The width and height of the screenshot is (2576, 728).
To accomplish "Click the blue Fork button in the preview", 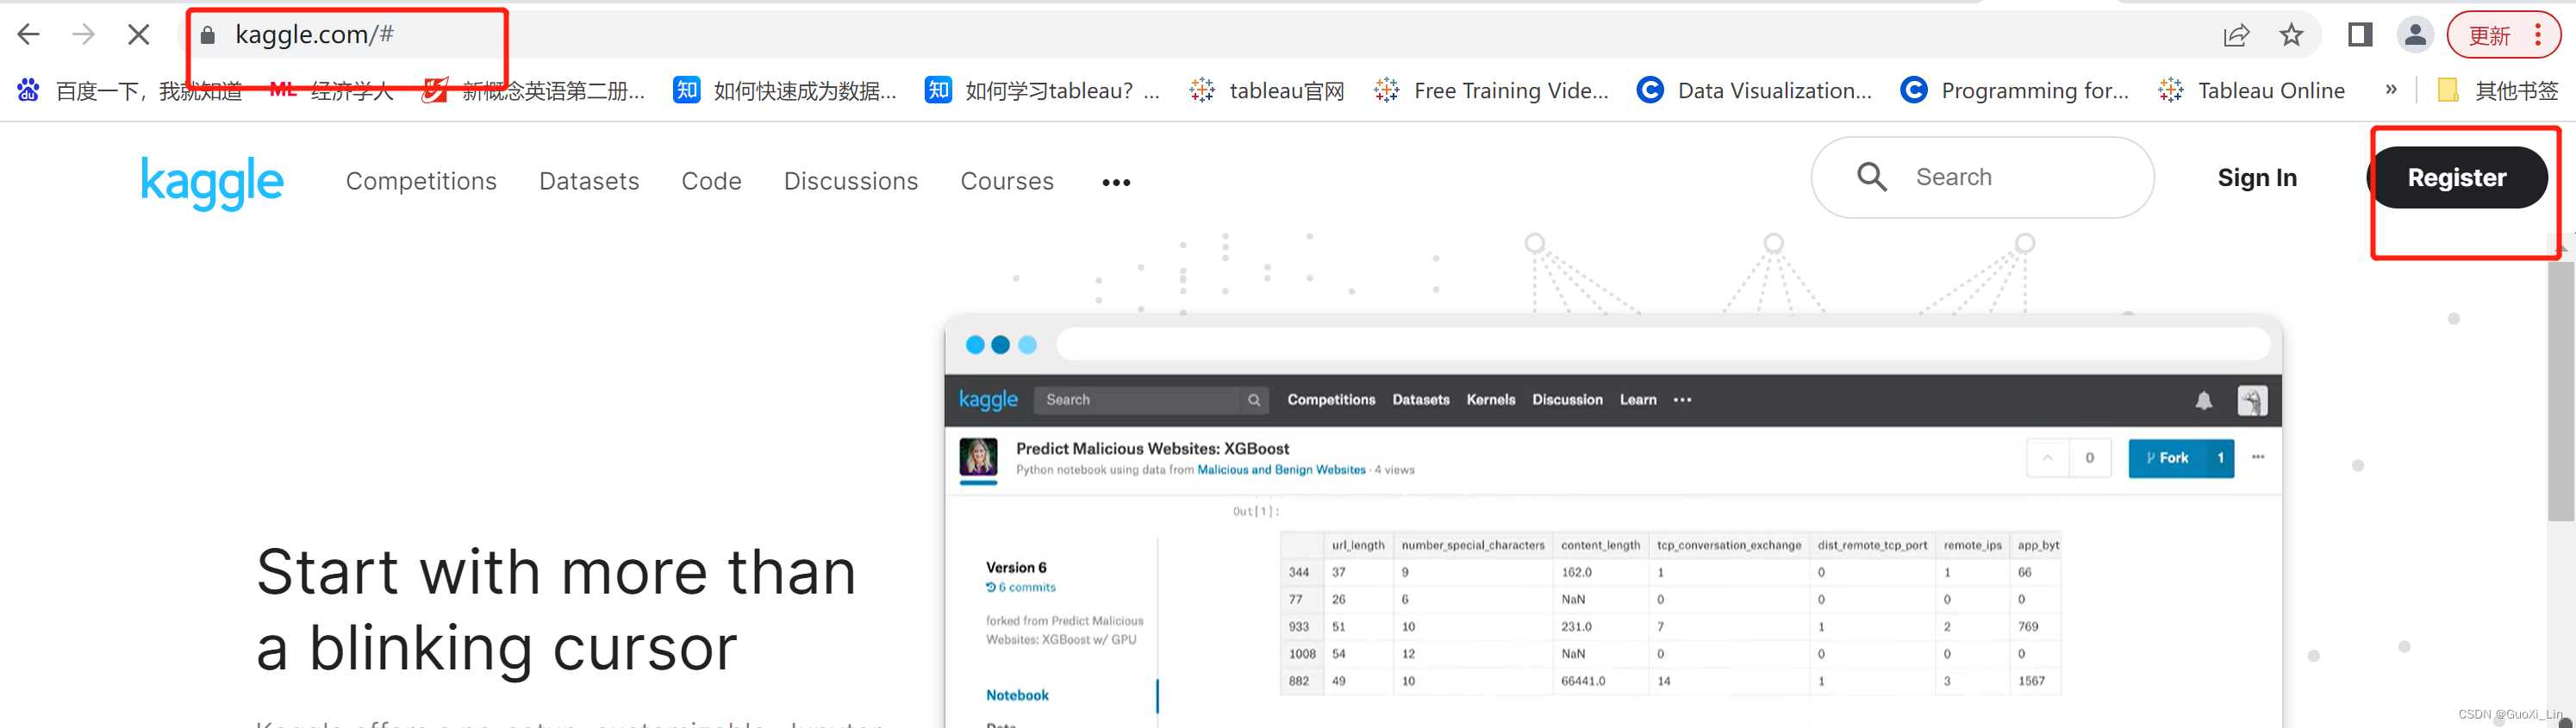I will [2181, 458].
